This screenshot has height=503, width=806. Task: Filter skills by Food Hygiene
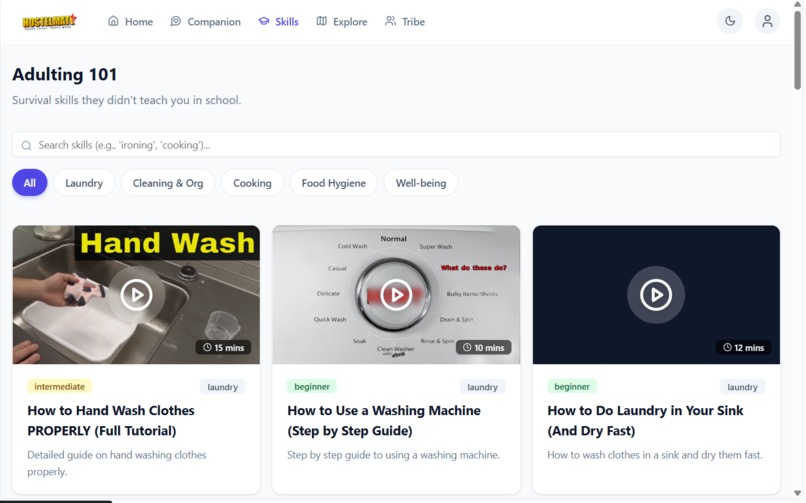tap(334, 183)
